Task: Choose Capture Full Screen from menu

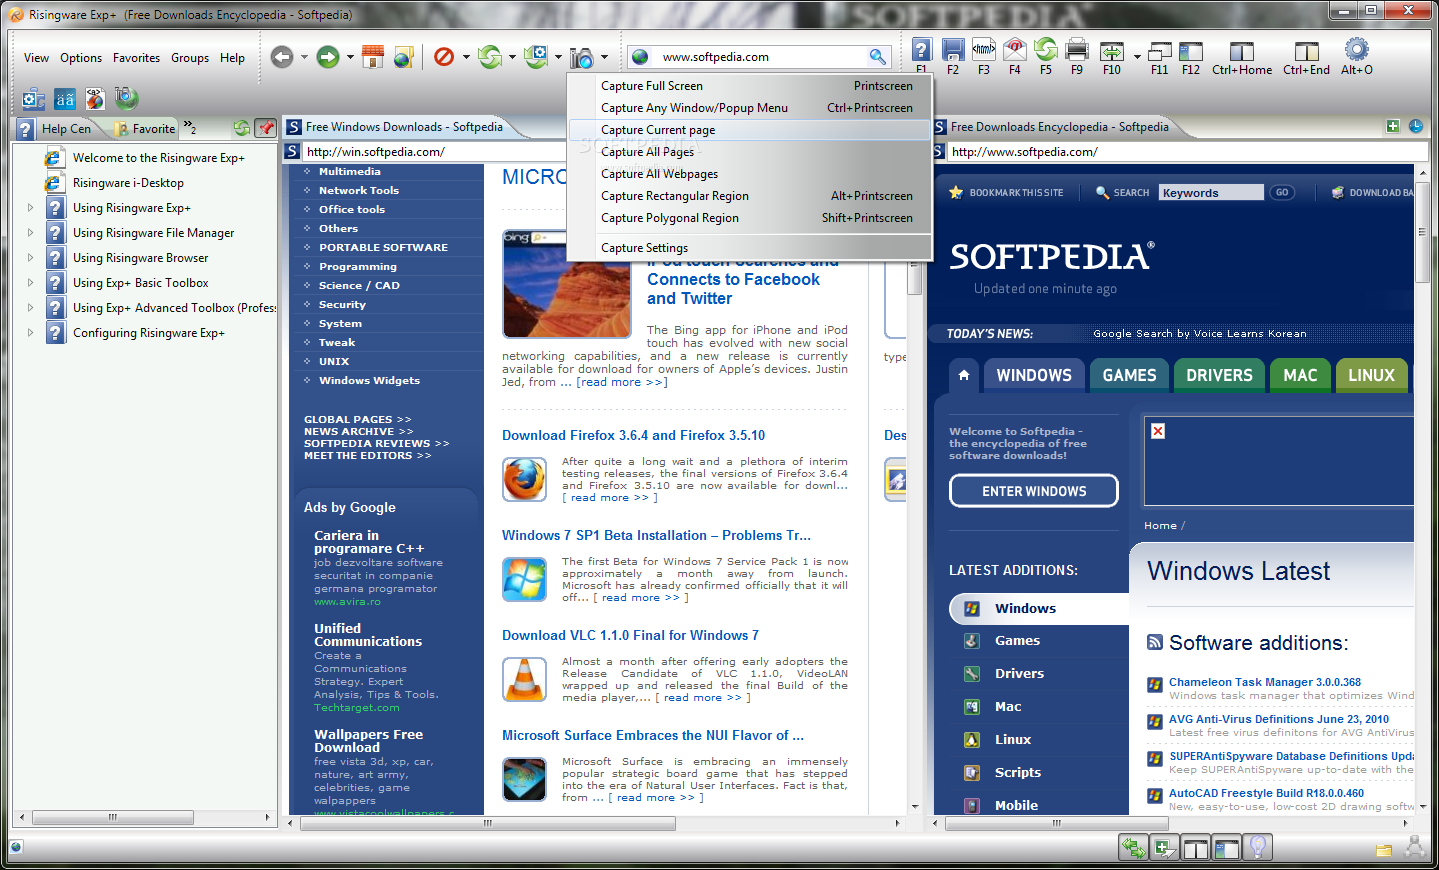Action: 750,86
